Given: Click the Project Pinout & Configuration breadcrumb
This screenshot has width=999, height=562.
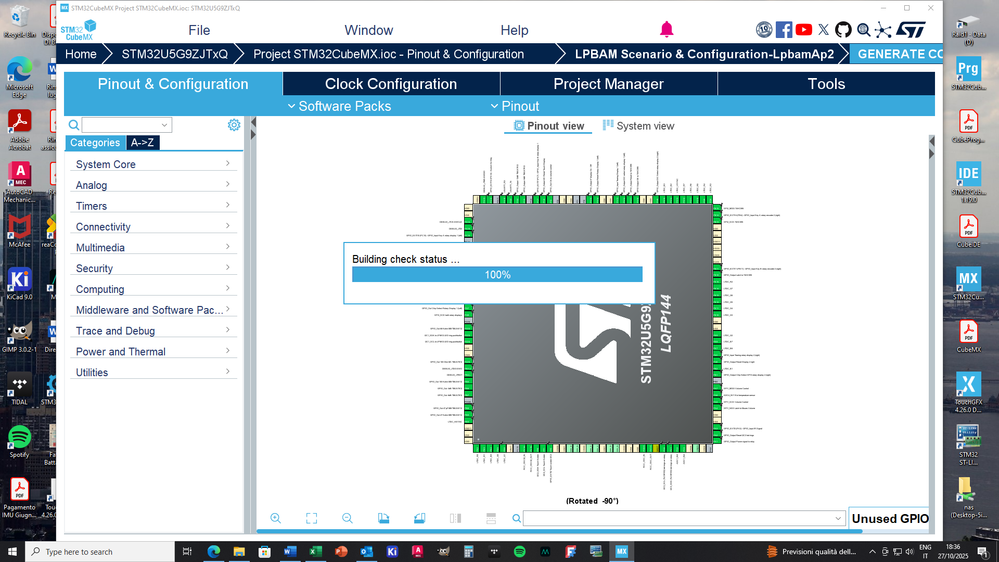Looking at the screenshot, I should [389, 54].
